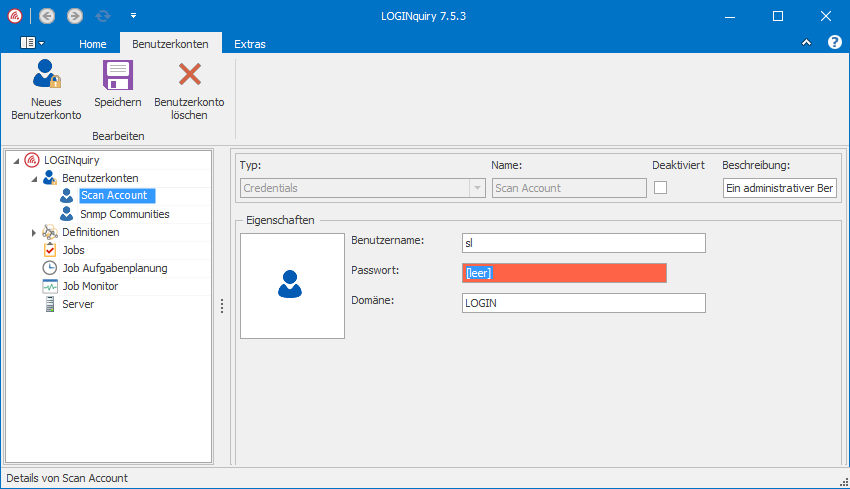This screenshot has height=489, width=850.
Task: Click the Scan Account user icon in tree
Action: (x=67, y=196)
